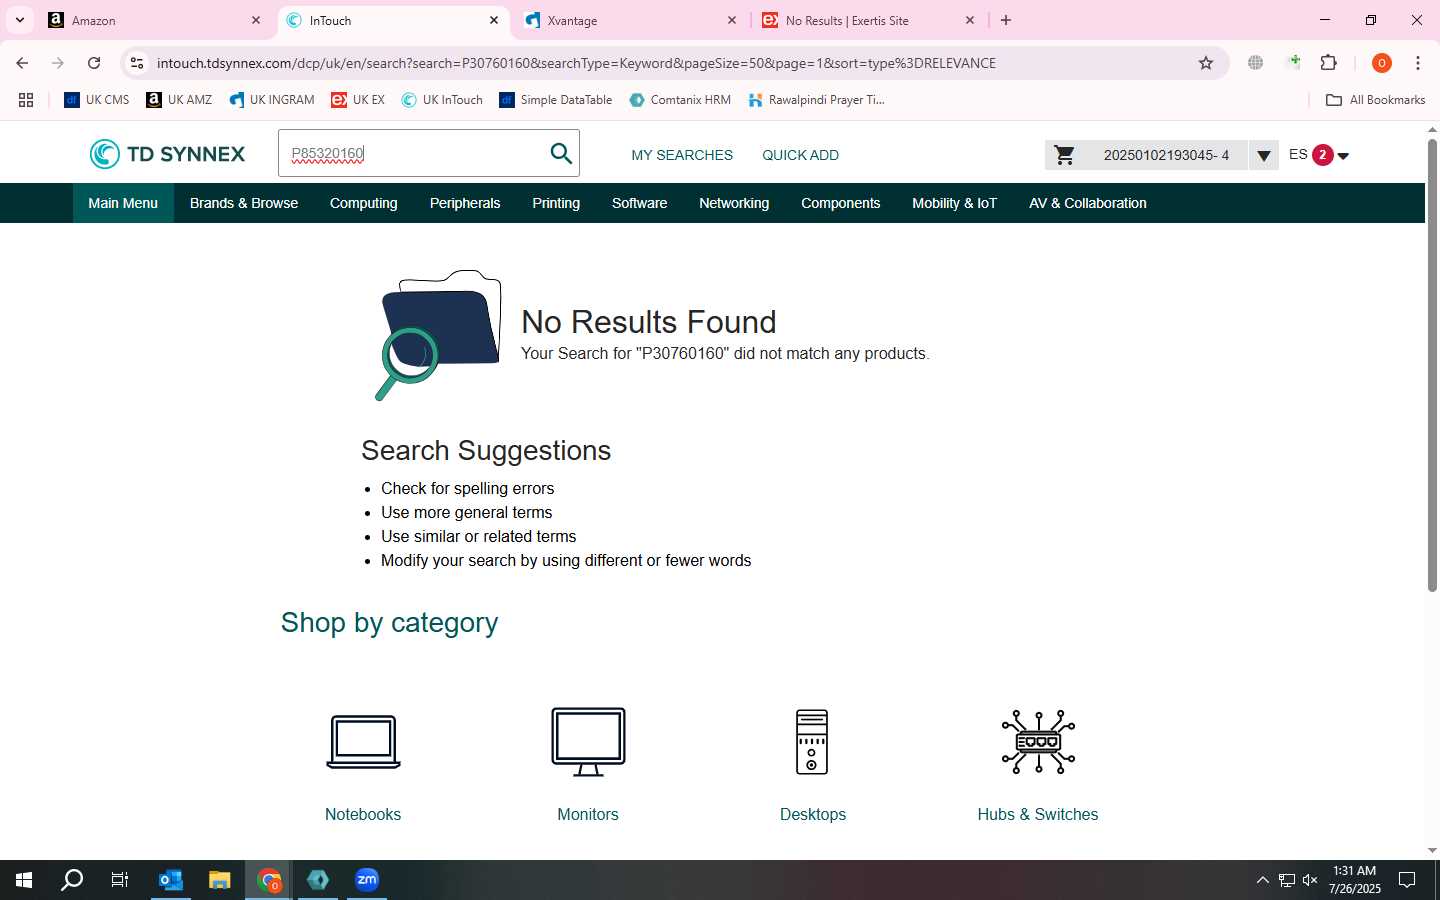Switch to the Xvantage tab

click(x=632, y=20)
